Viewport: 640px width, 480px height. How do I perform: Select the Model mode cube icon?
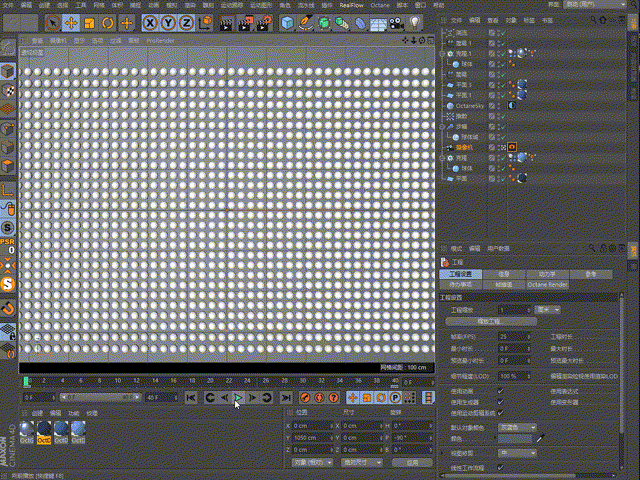point(8,72)
